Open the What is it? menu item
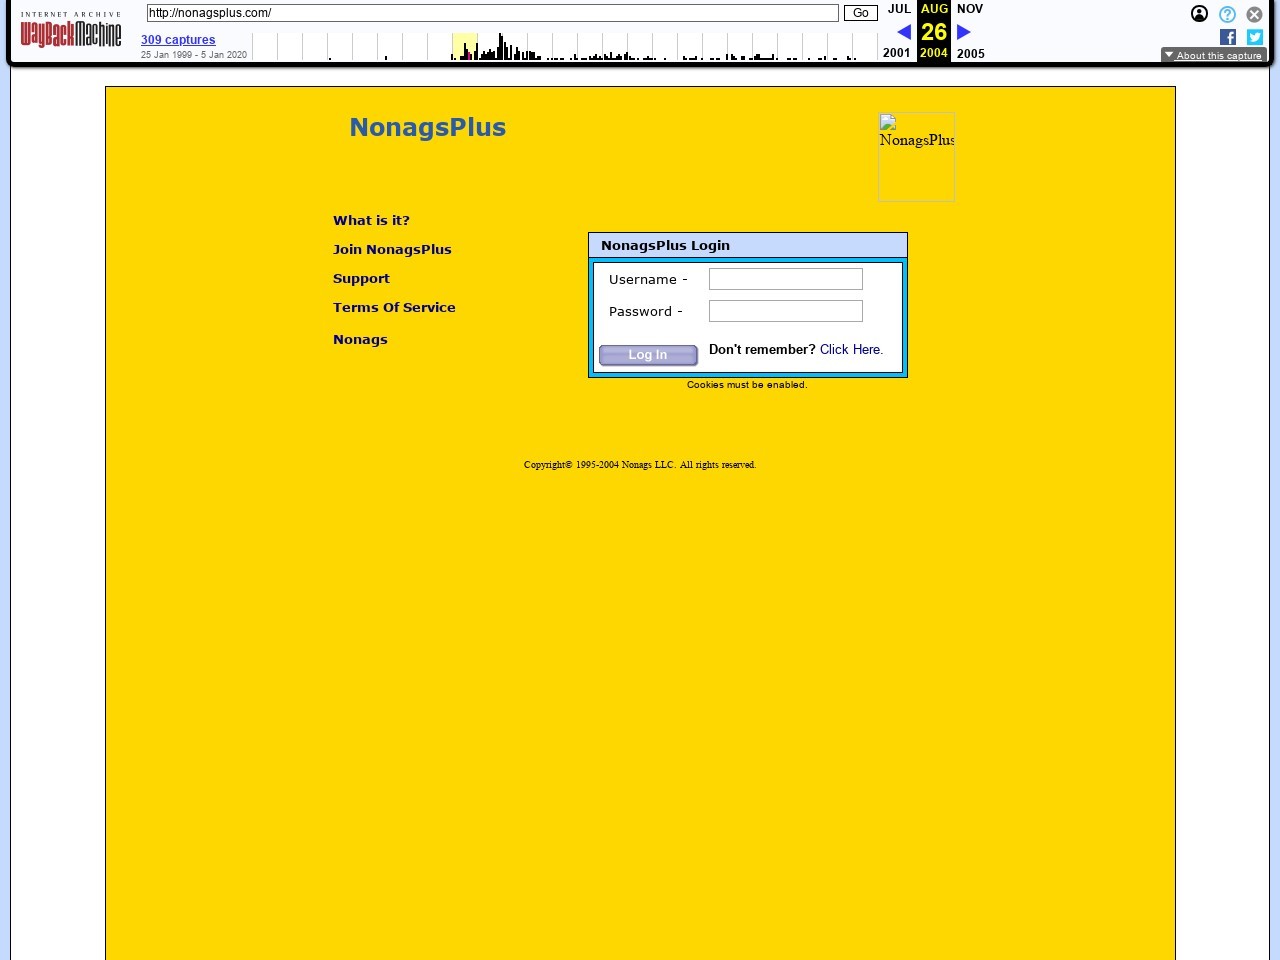Screen dimensions: 1280x960 coord(371,220)
